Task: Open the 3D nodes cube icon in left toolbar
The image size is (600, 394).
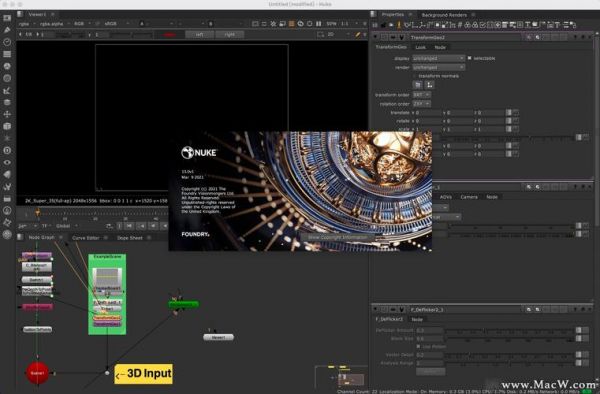Action: click(x=7, y=126)
